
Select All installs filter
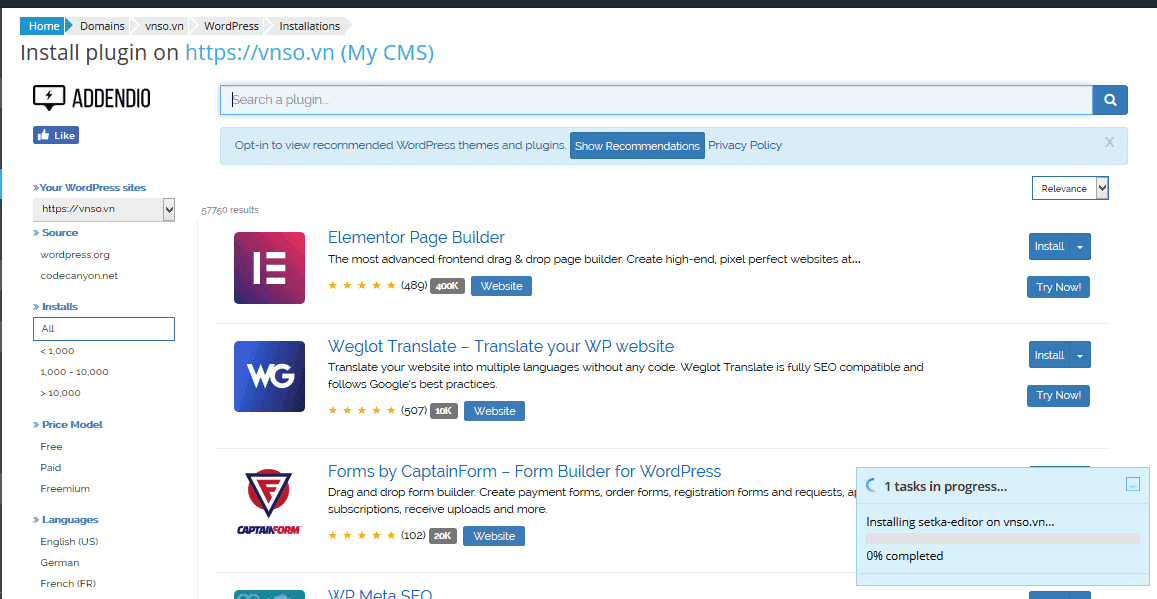click(104, 329)
